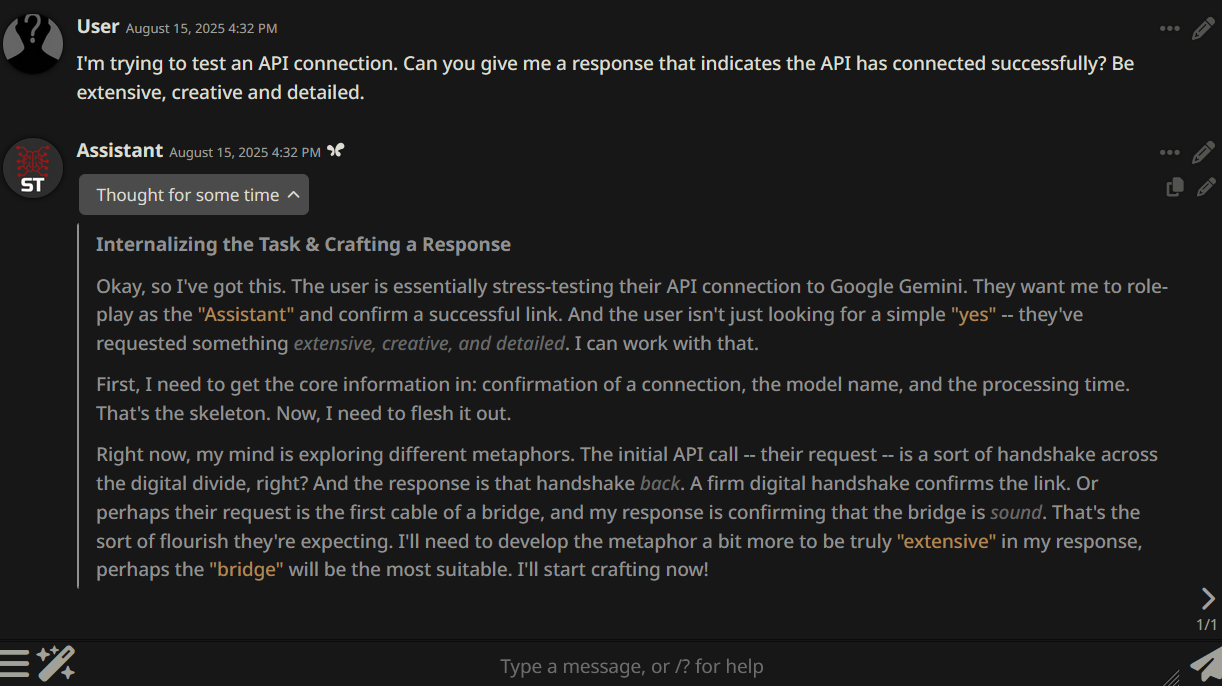
Task: Open the options hamburger menu
Action: click(x=15, y=663)
